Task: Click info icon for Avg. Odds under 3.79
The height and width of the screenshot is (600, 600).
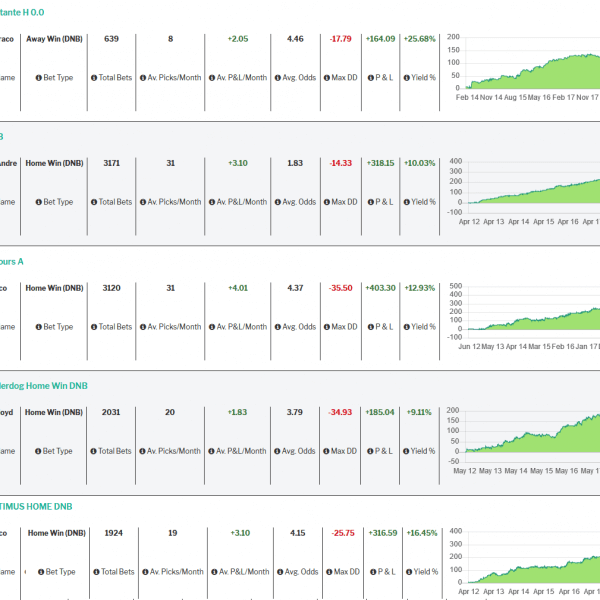Action: [277, 451]
